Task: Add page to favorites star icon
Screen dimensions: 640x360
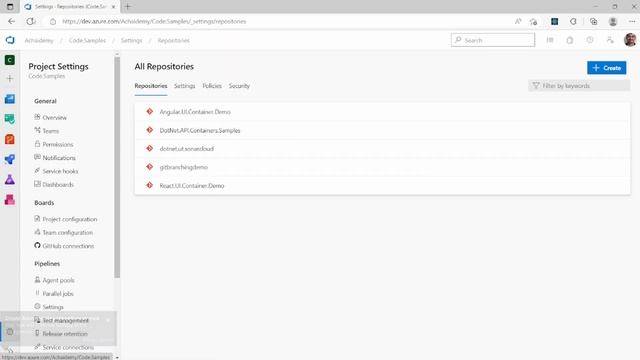Action: [533, 21]
